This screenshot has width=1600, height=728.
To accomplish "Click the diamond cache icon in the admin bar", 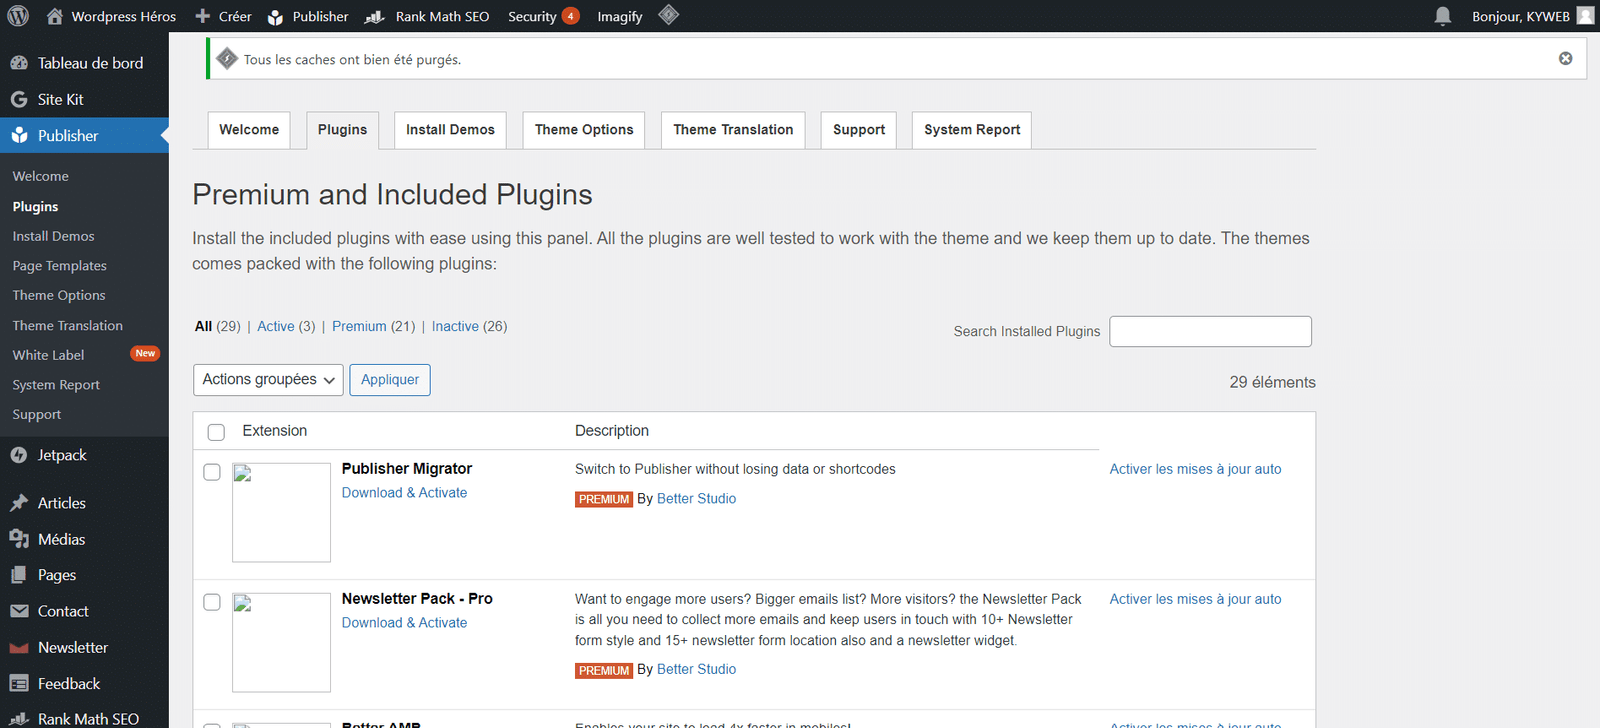I will pyautogui.click(x=669, y=15).
